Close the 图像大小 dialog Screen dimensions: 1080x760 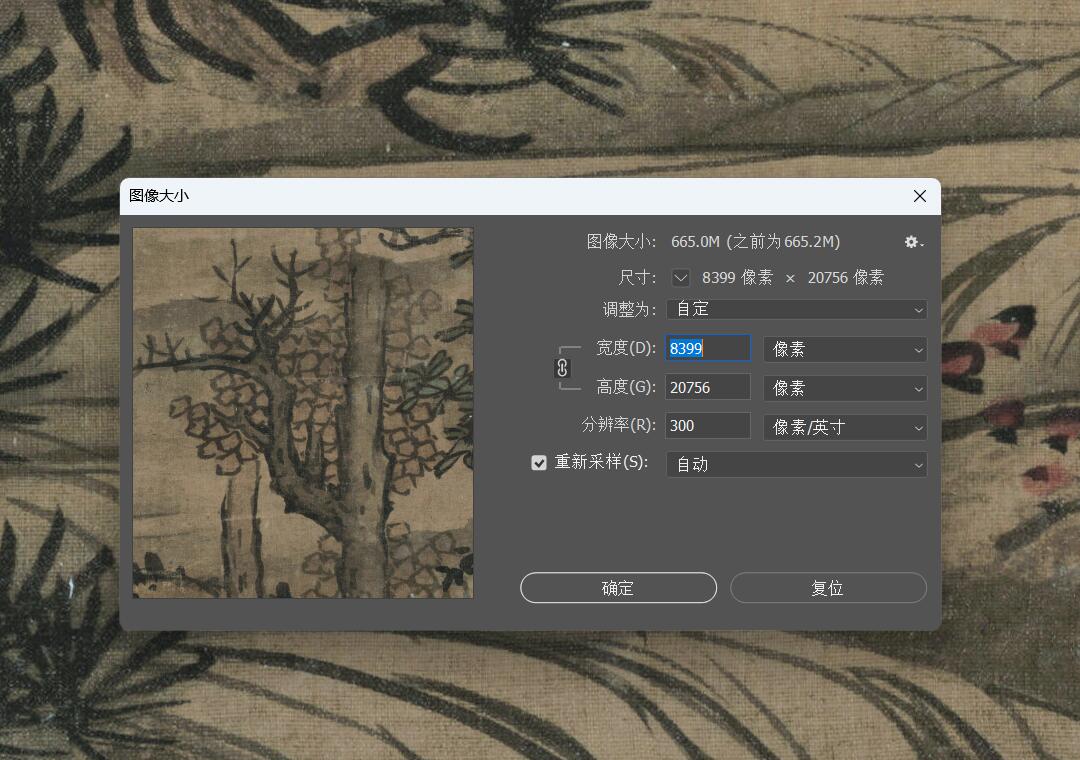coord(920,196)
